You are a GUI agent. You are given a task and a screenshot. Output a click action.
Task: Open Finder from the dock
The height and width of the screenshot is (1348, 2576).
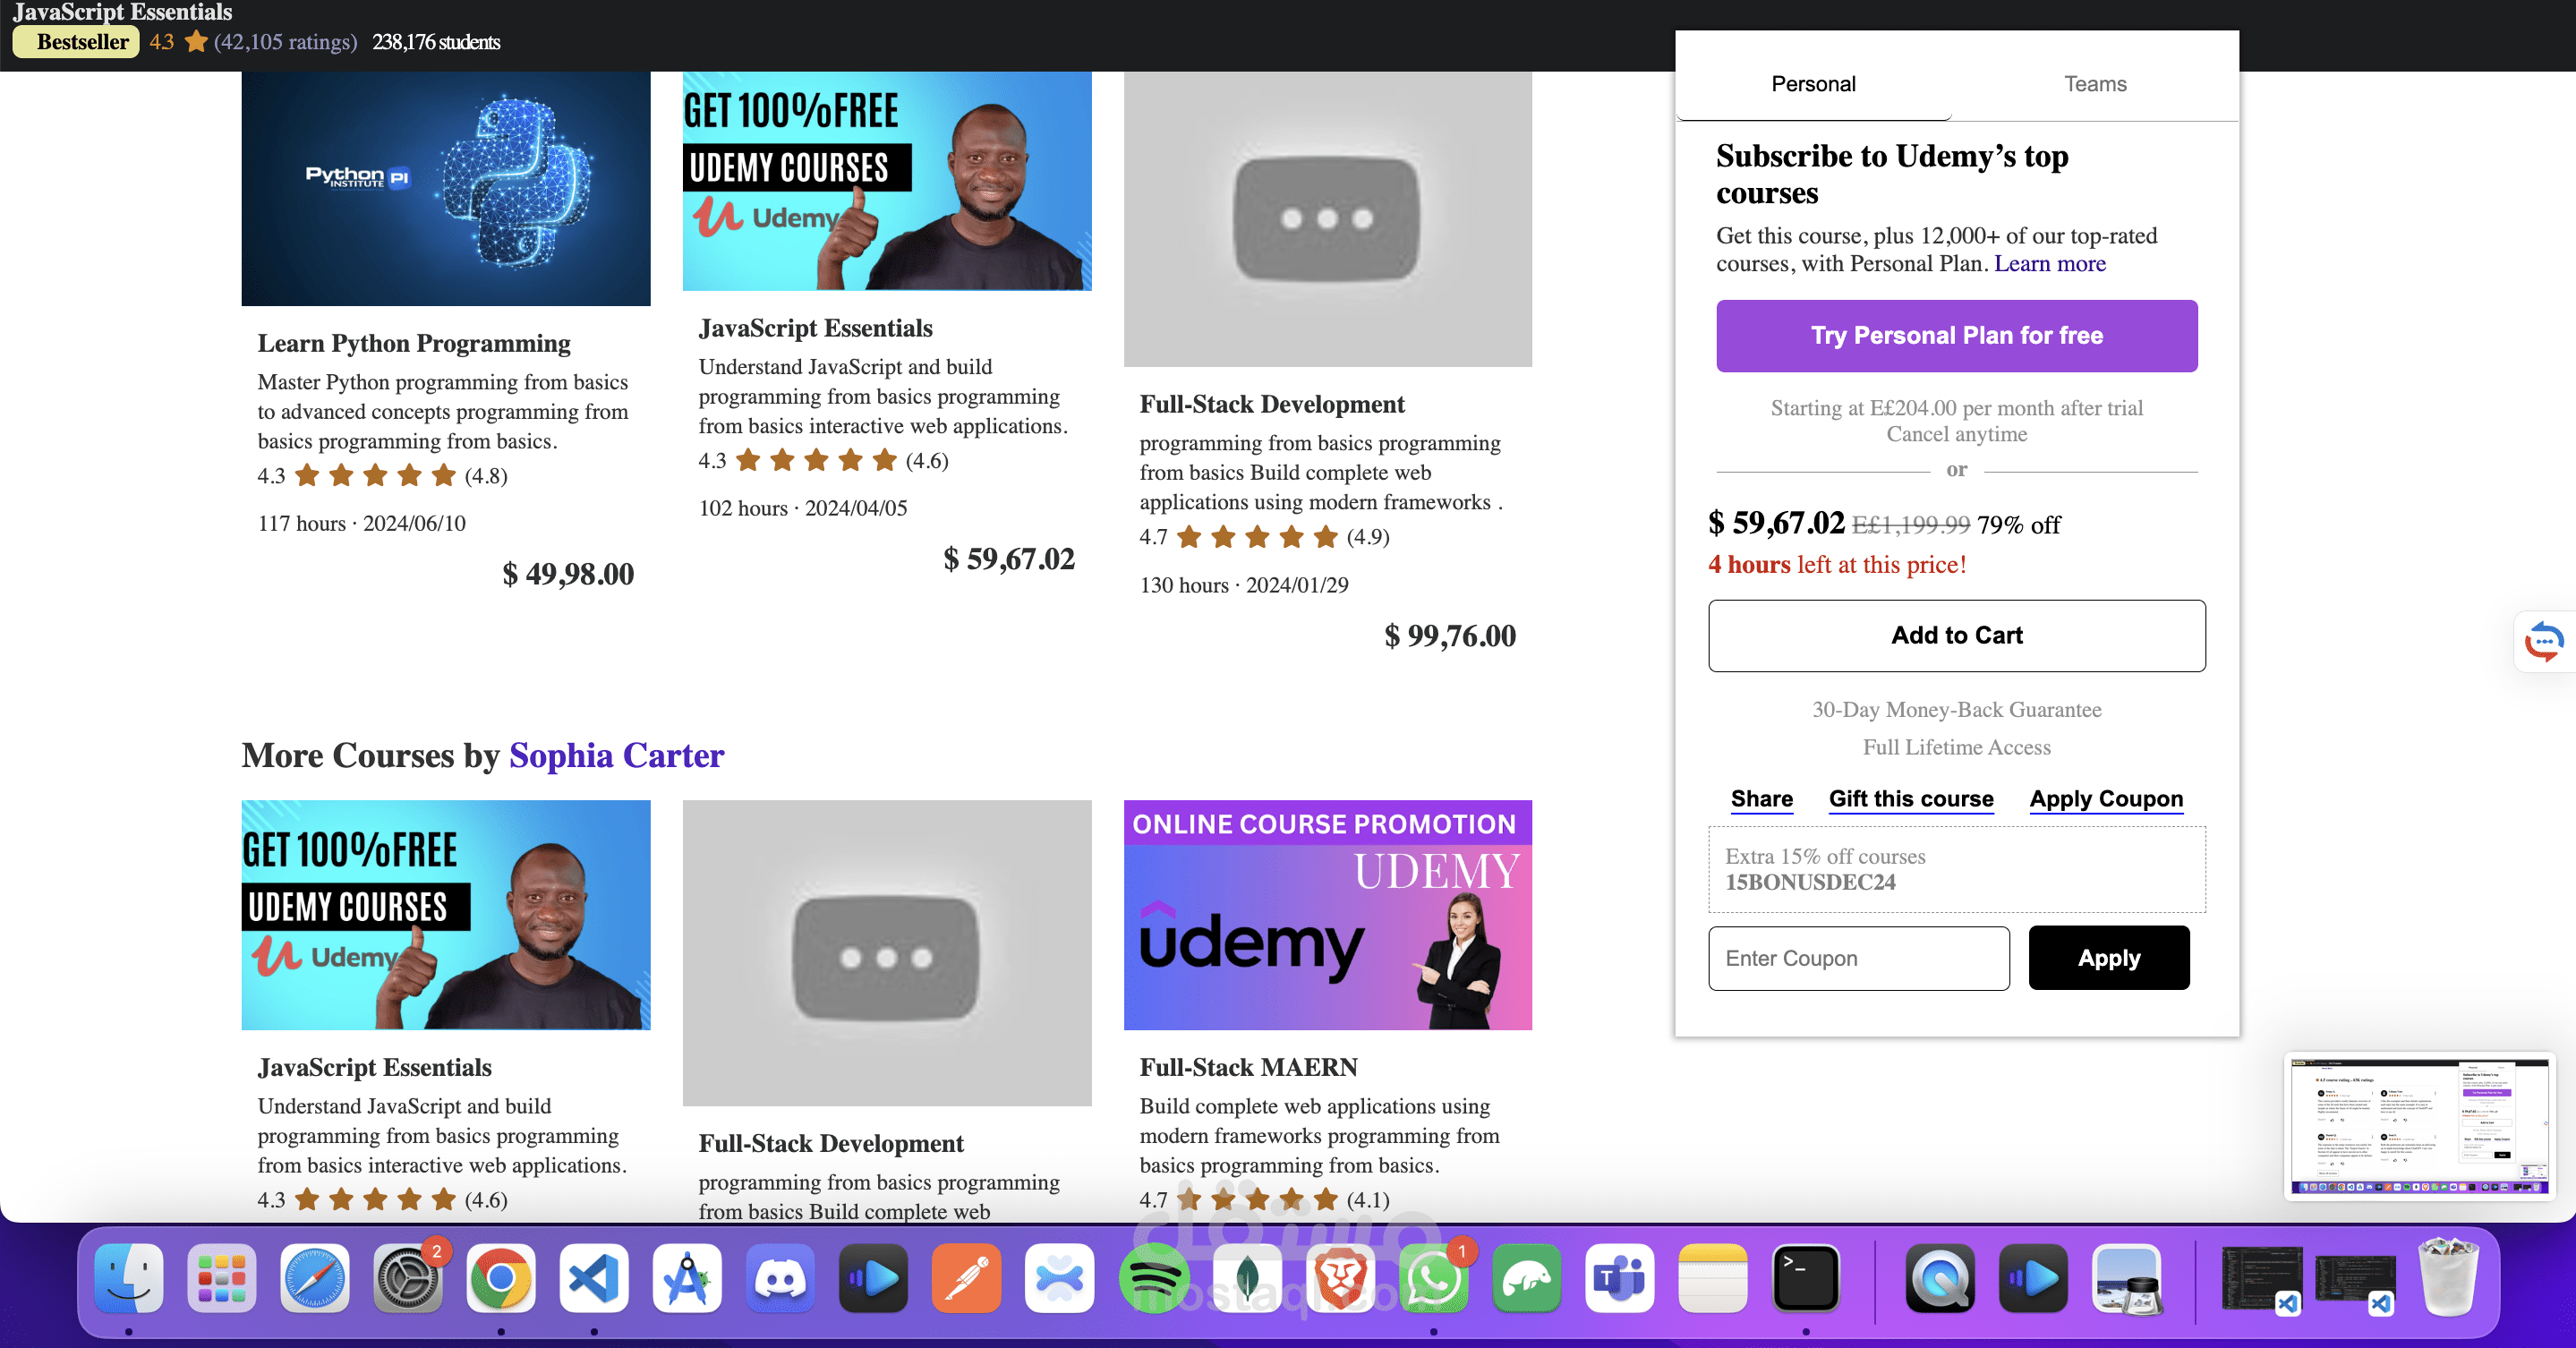pyautogui.click(x=128, y=1278)
